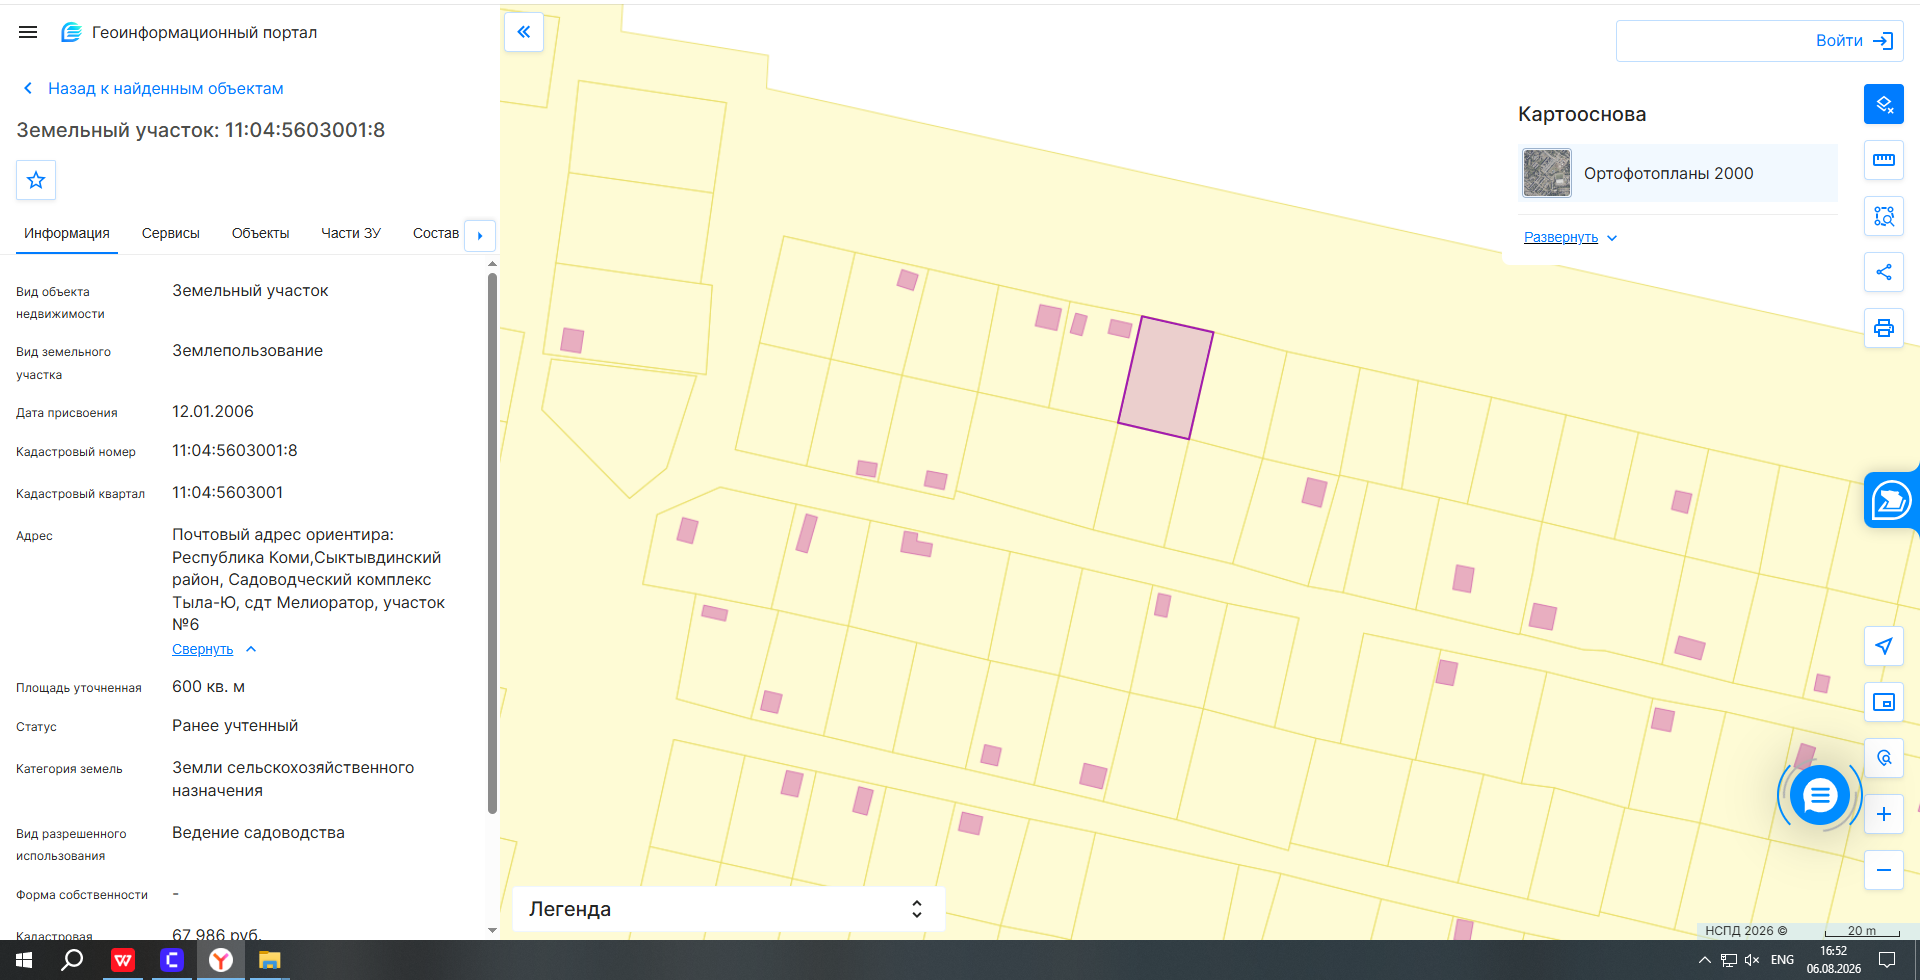Open the map layers tool
Screen dimensions: 1920x980
click(1884, 104)
